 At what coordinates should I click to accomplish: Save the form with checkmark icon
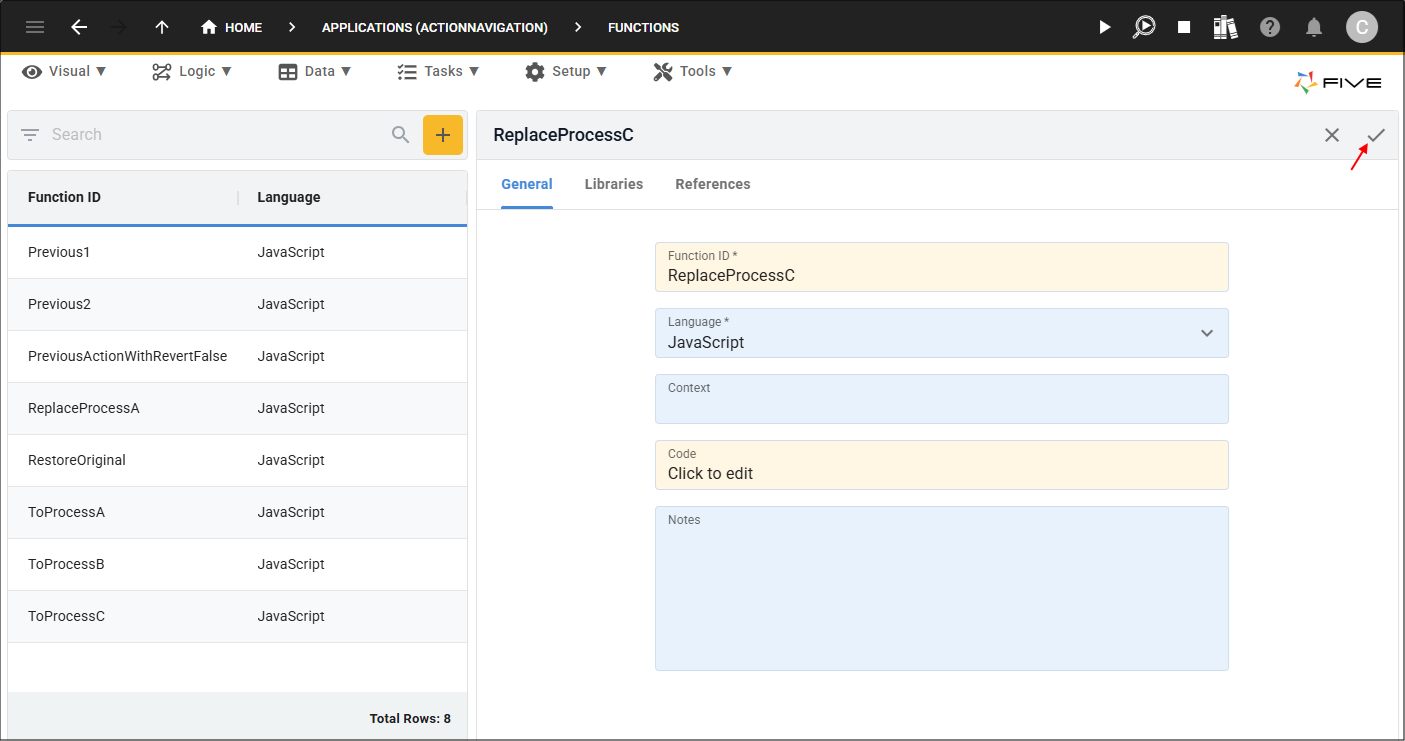coord(1376,135)
